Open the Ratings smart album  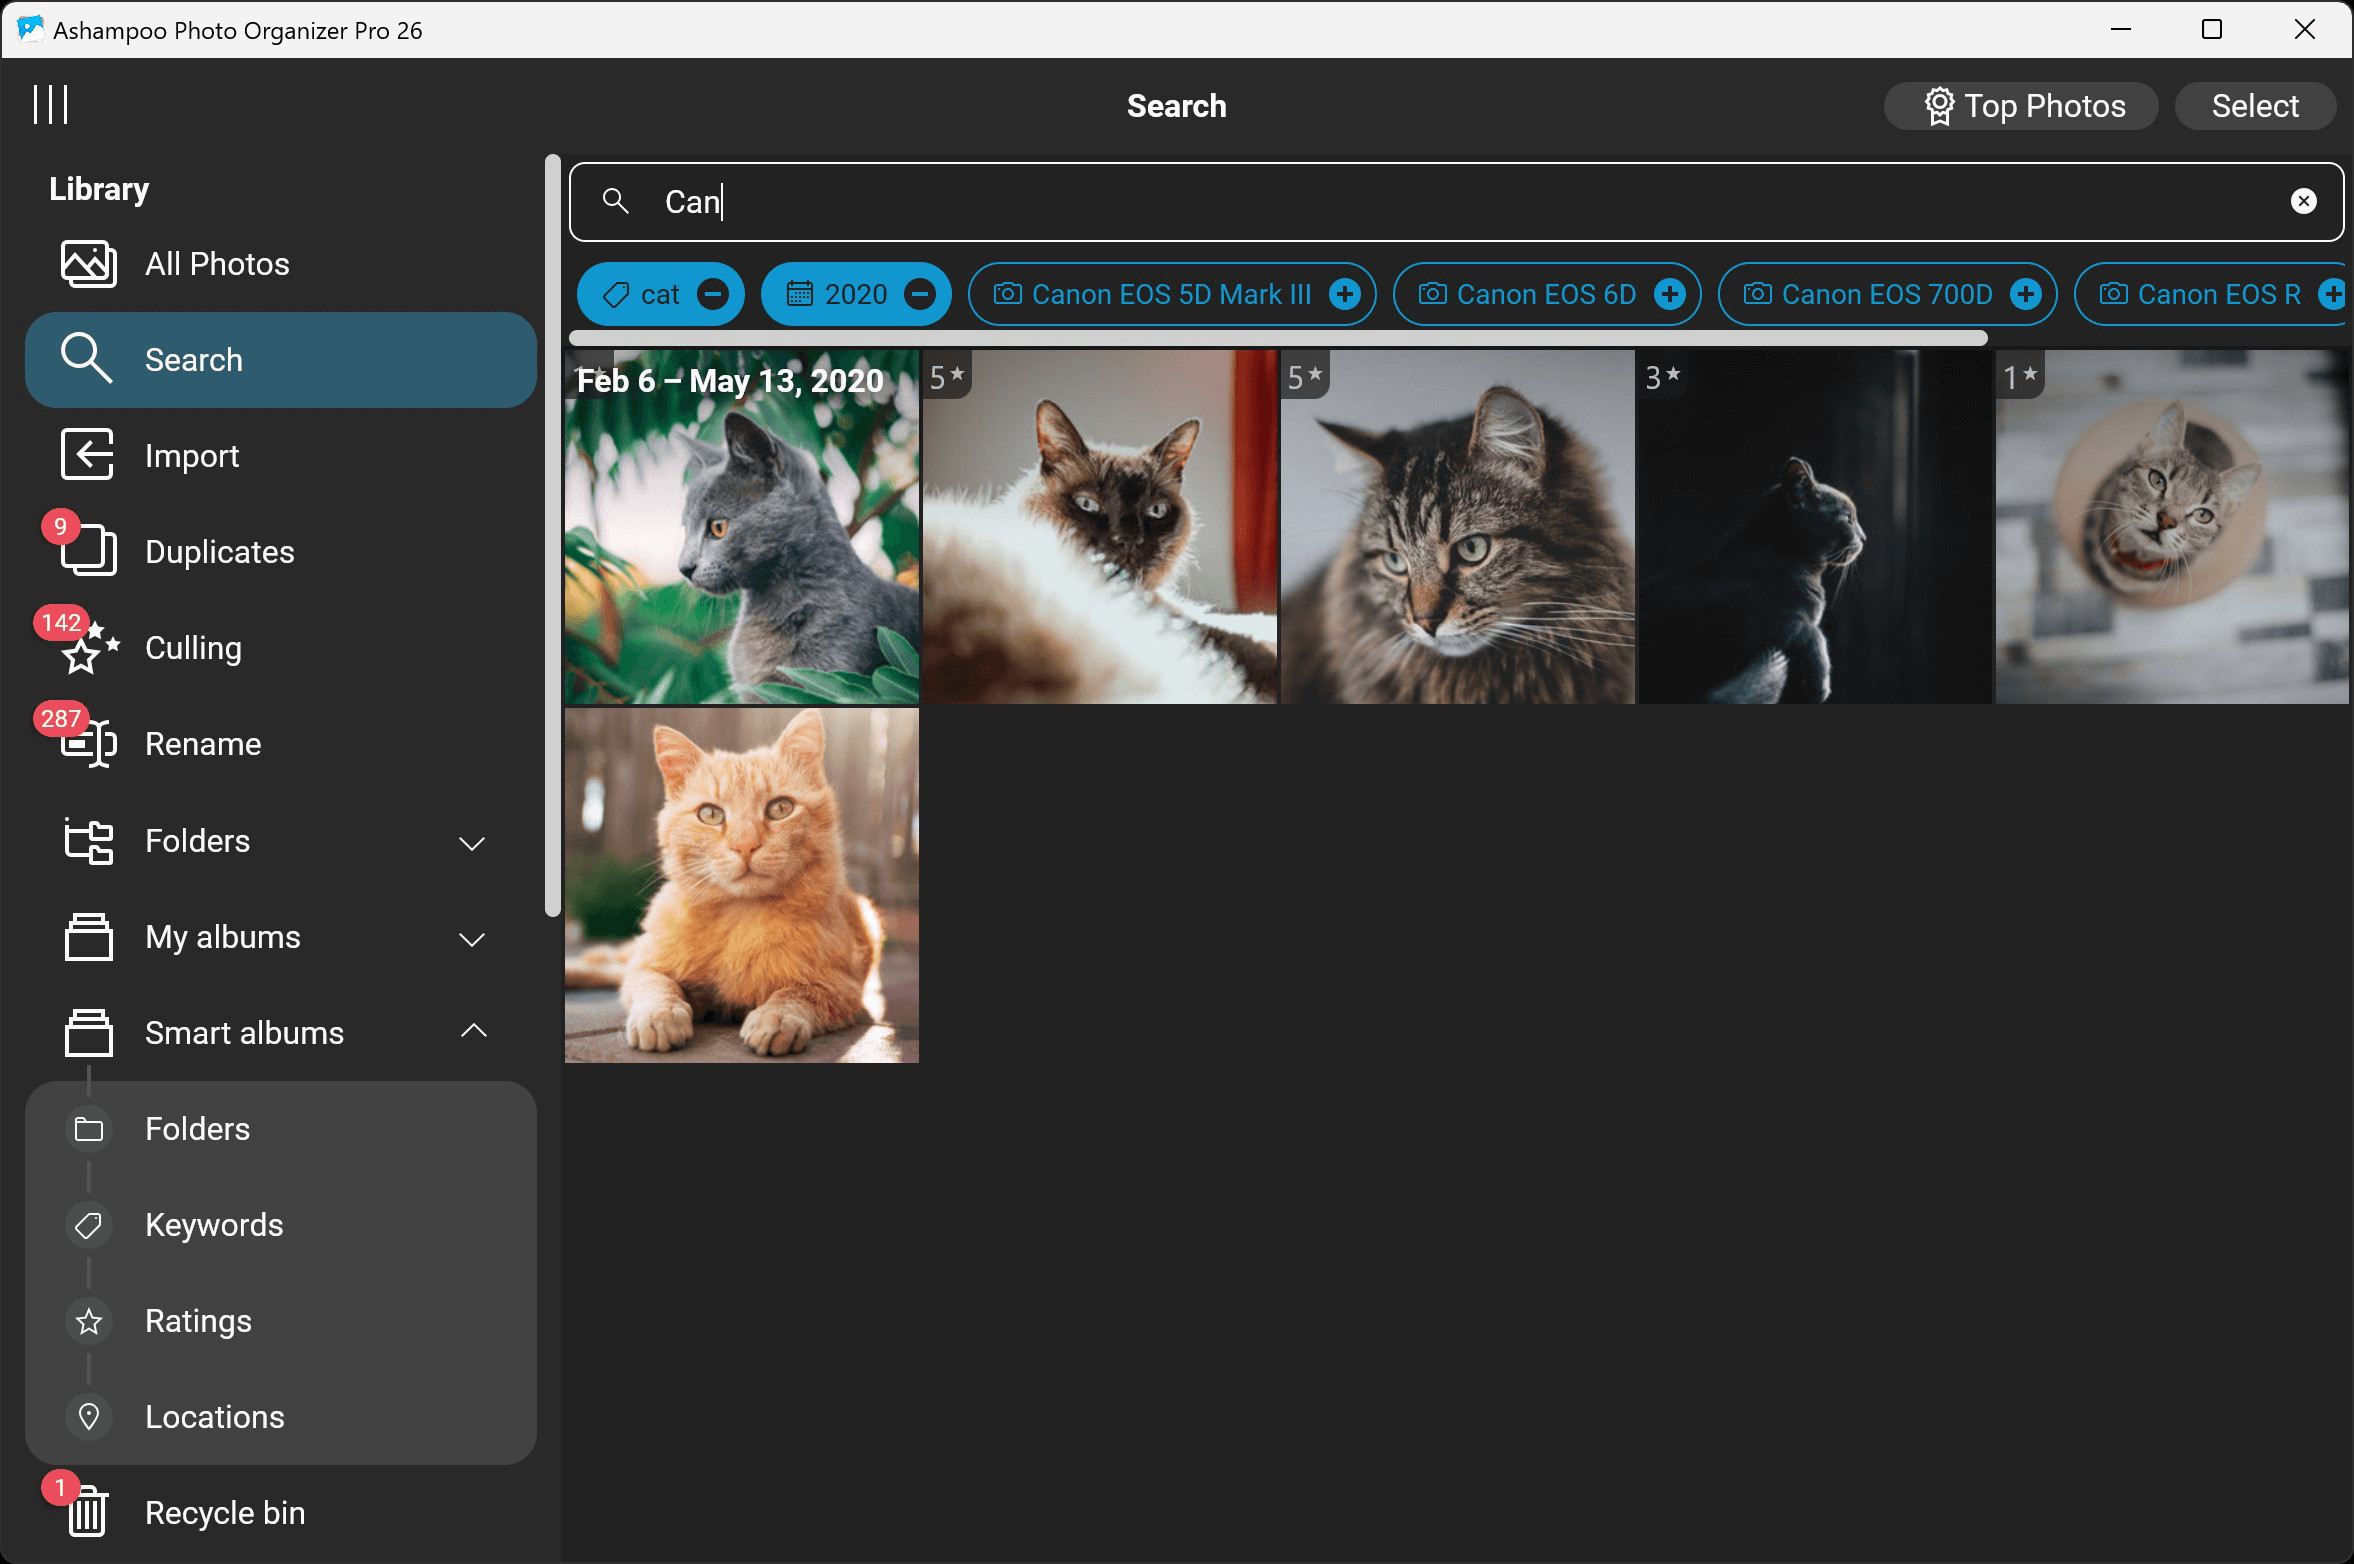198,1321
